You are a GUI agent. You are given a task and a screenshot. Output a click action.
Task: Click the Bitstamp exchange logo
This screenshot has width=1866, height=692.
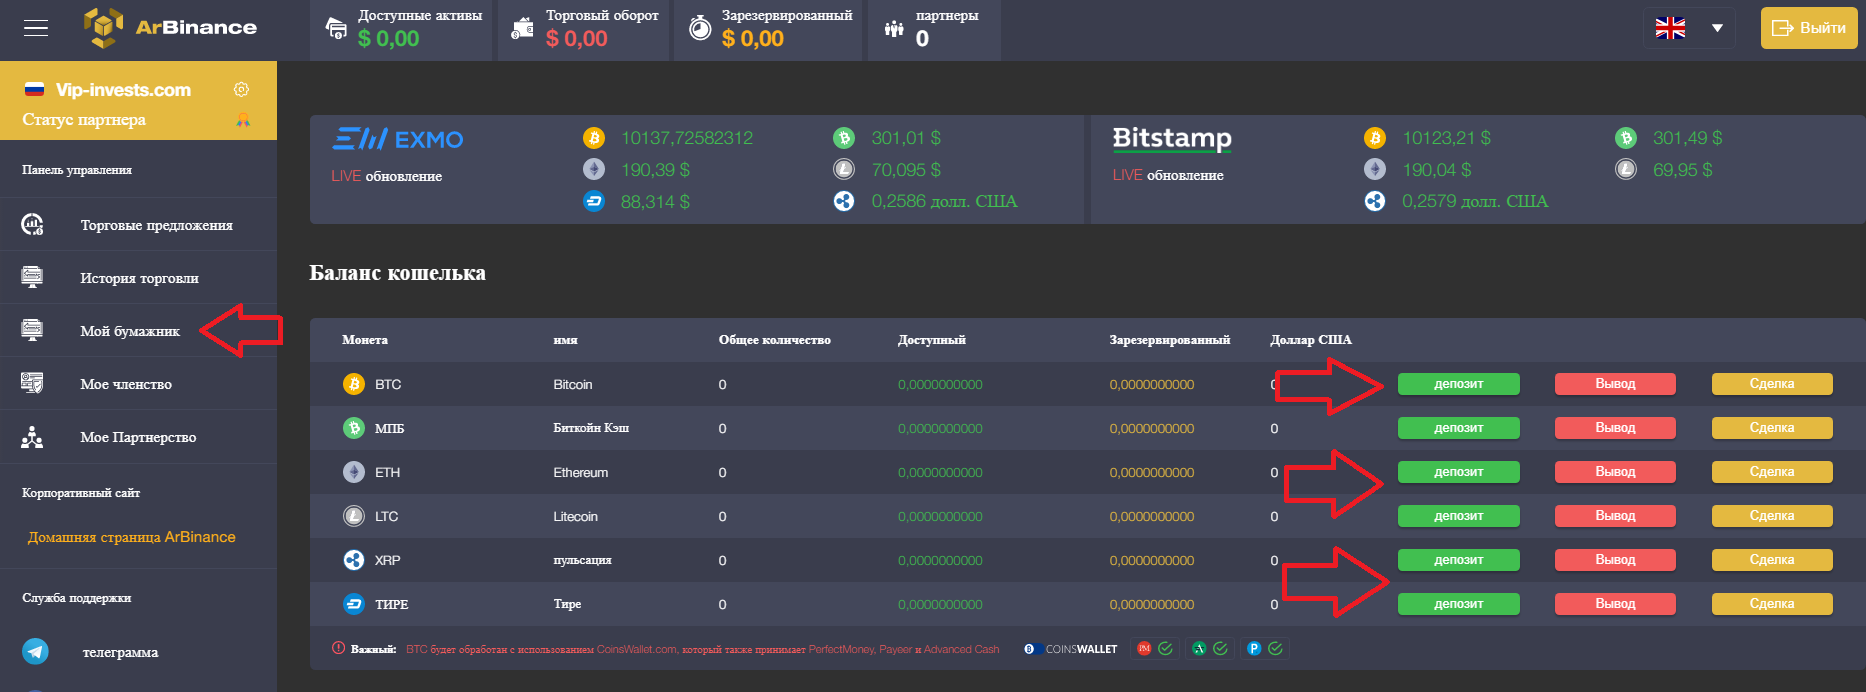coord(1172,138)
